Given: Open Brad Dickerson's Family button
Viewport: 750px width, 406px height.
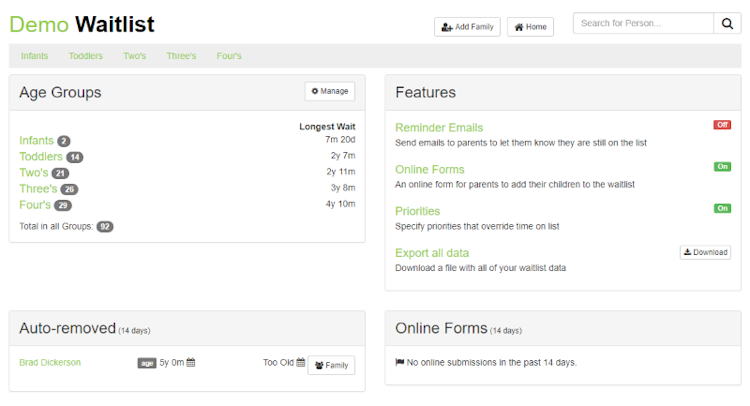Looking at the screenshot, I should (x=331, y=365).
